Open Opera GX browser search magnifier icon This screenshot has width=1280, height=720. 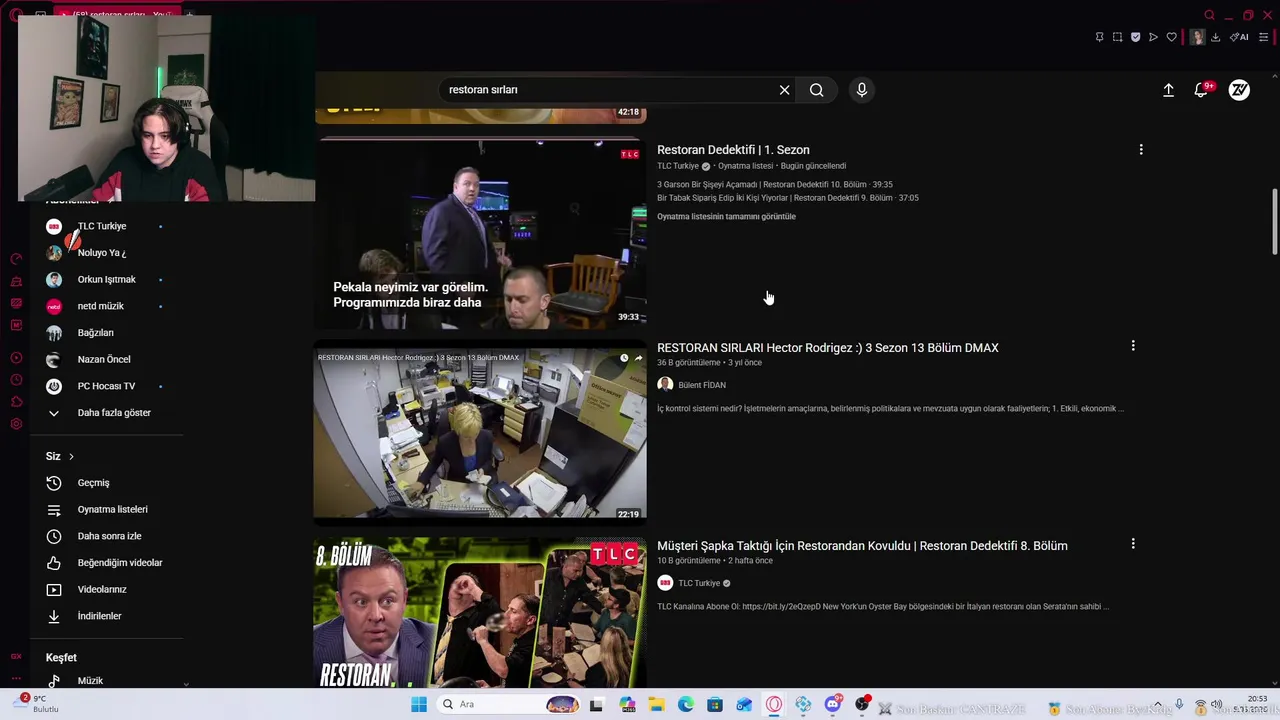tap(1209, 15)
